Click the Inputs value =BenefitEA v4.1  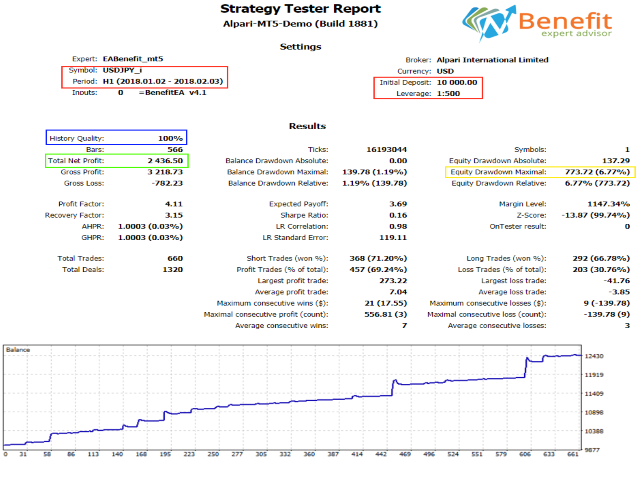[x=172, y=93]
